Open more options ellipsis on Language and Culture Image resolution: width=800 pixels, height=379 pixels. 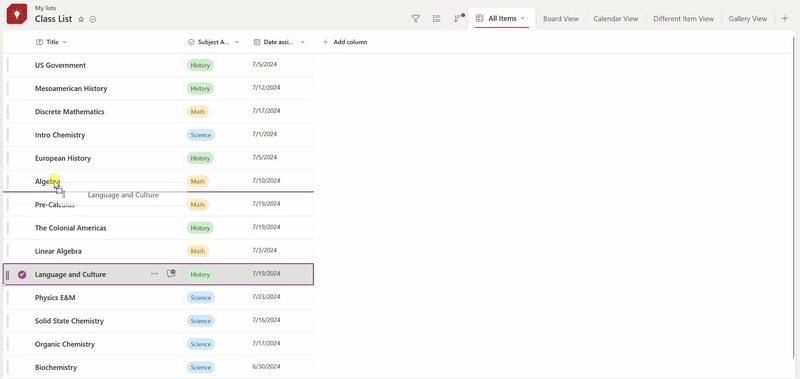click(x=155, y=274)
